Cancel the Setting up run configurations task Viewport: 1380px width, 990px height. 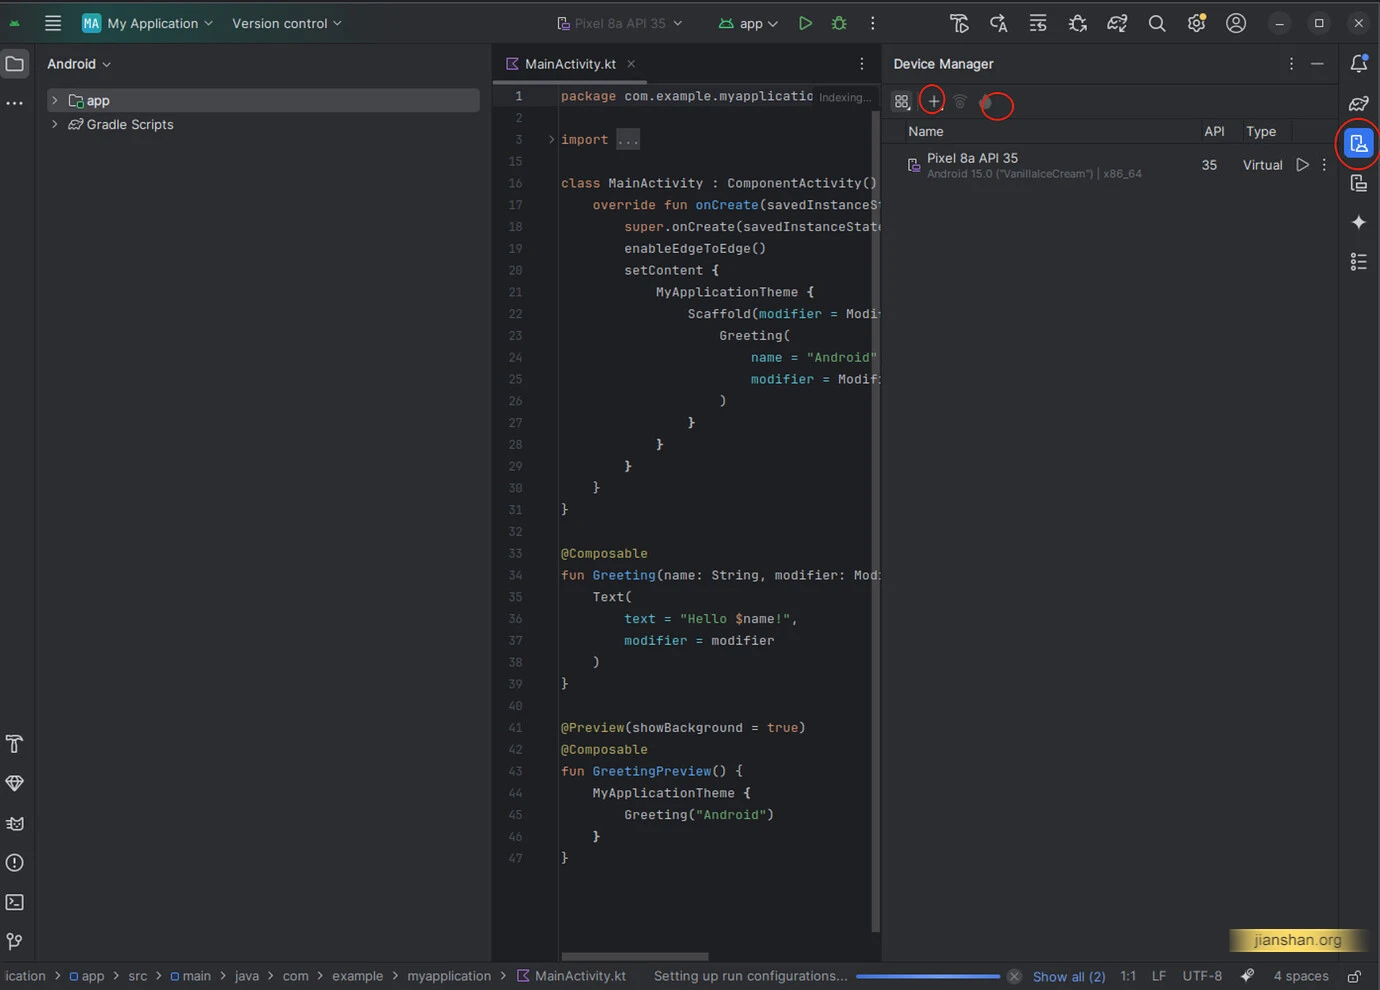point(1014,977)
